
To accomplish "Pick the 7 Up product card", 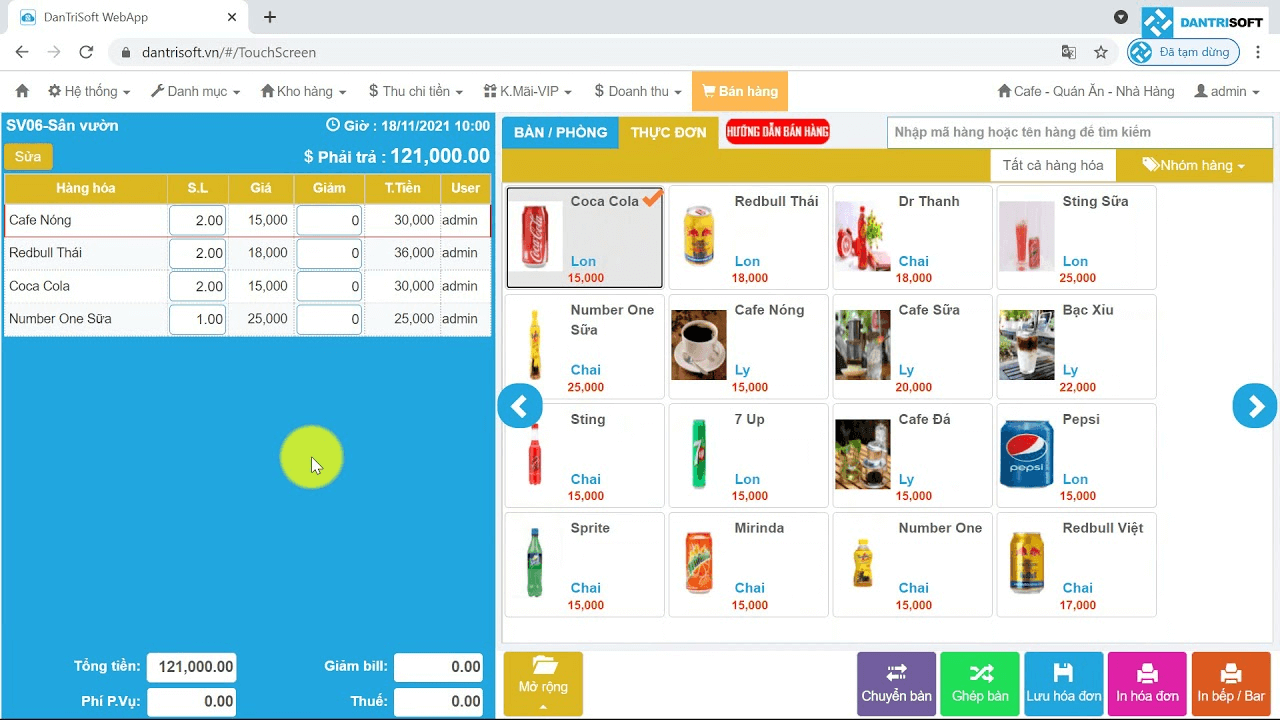I will [749, 455].
